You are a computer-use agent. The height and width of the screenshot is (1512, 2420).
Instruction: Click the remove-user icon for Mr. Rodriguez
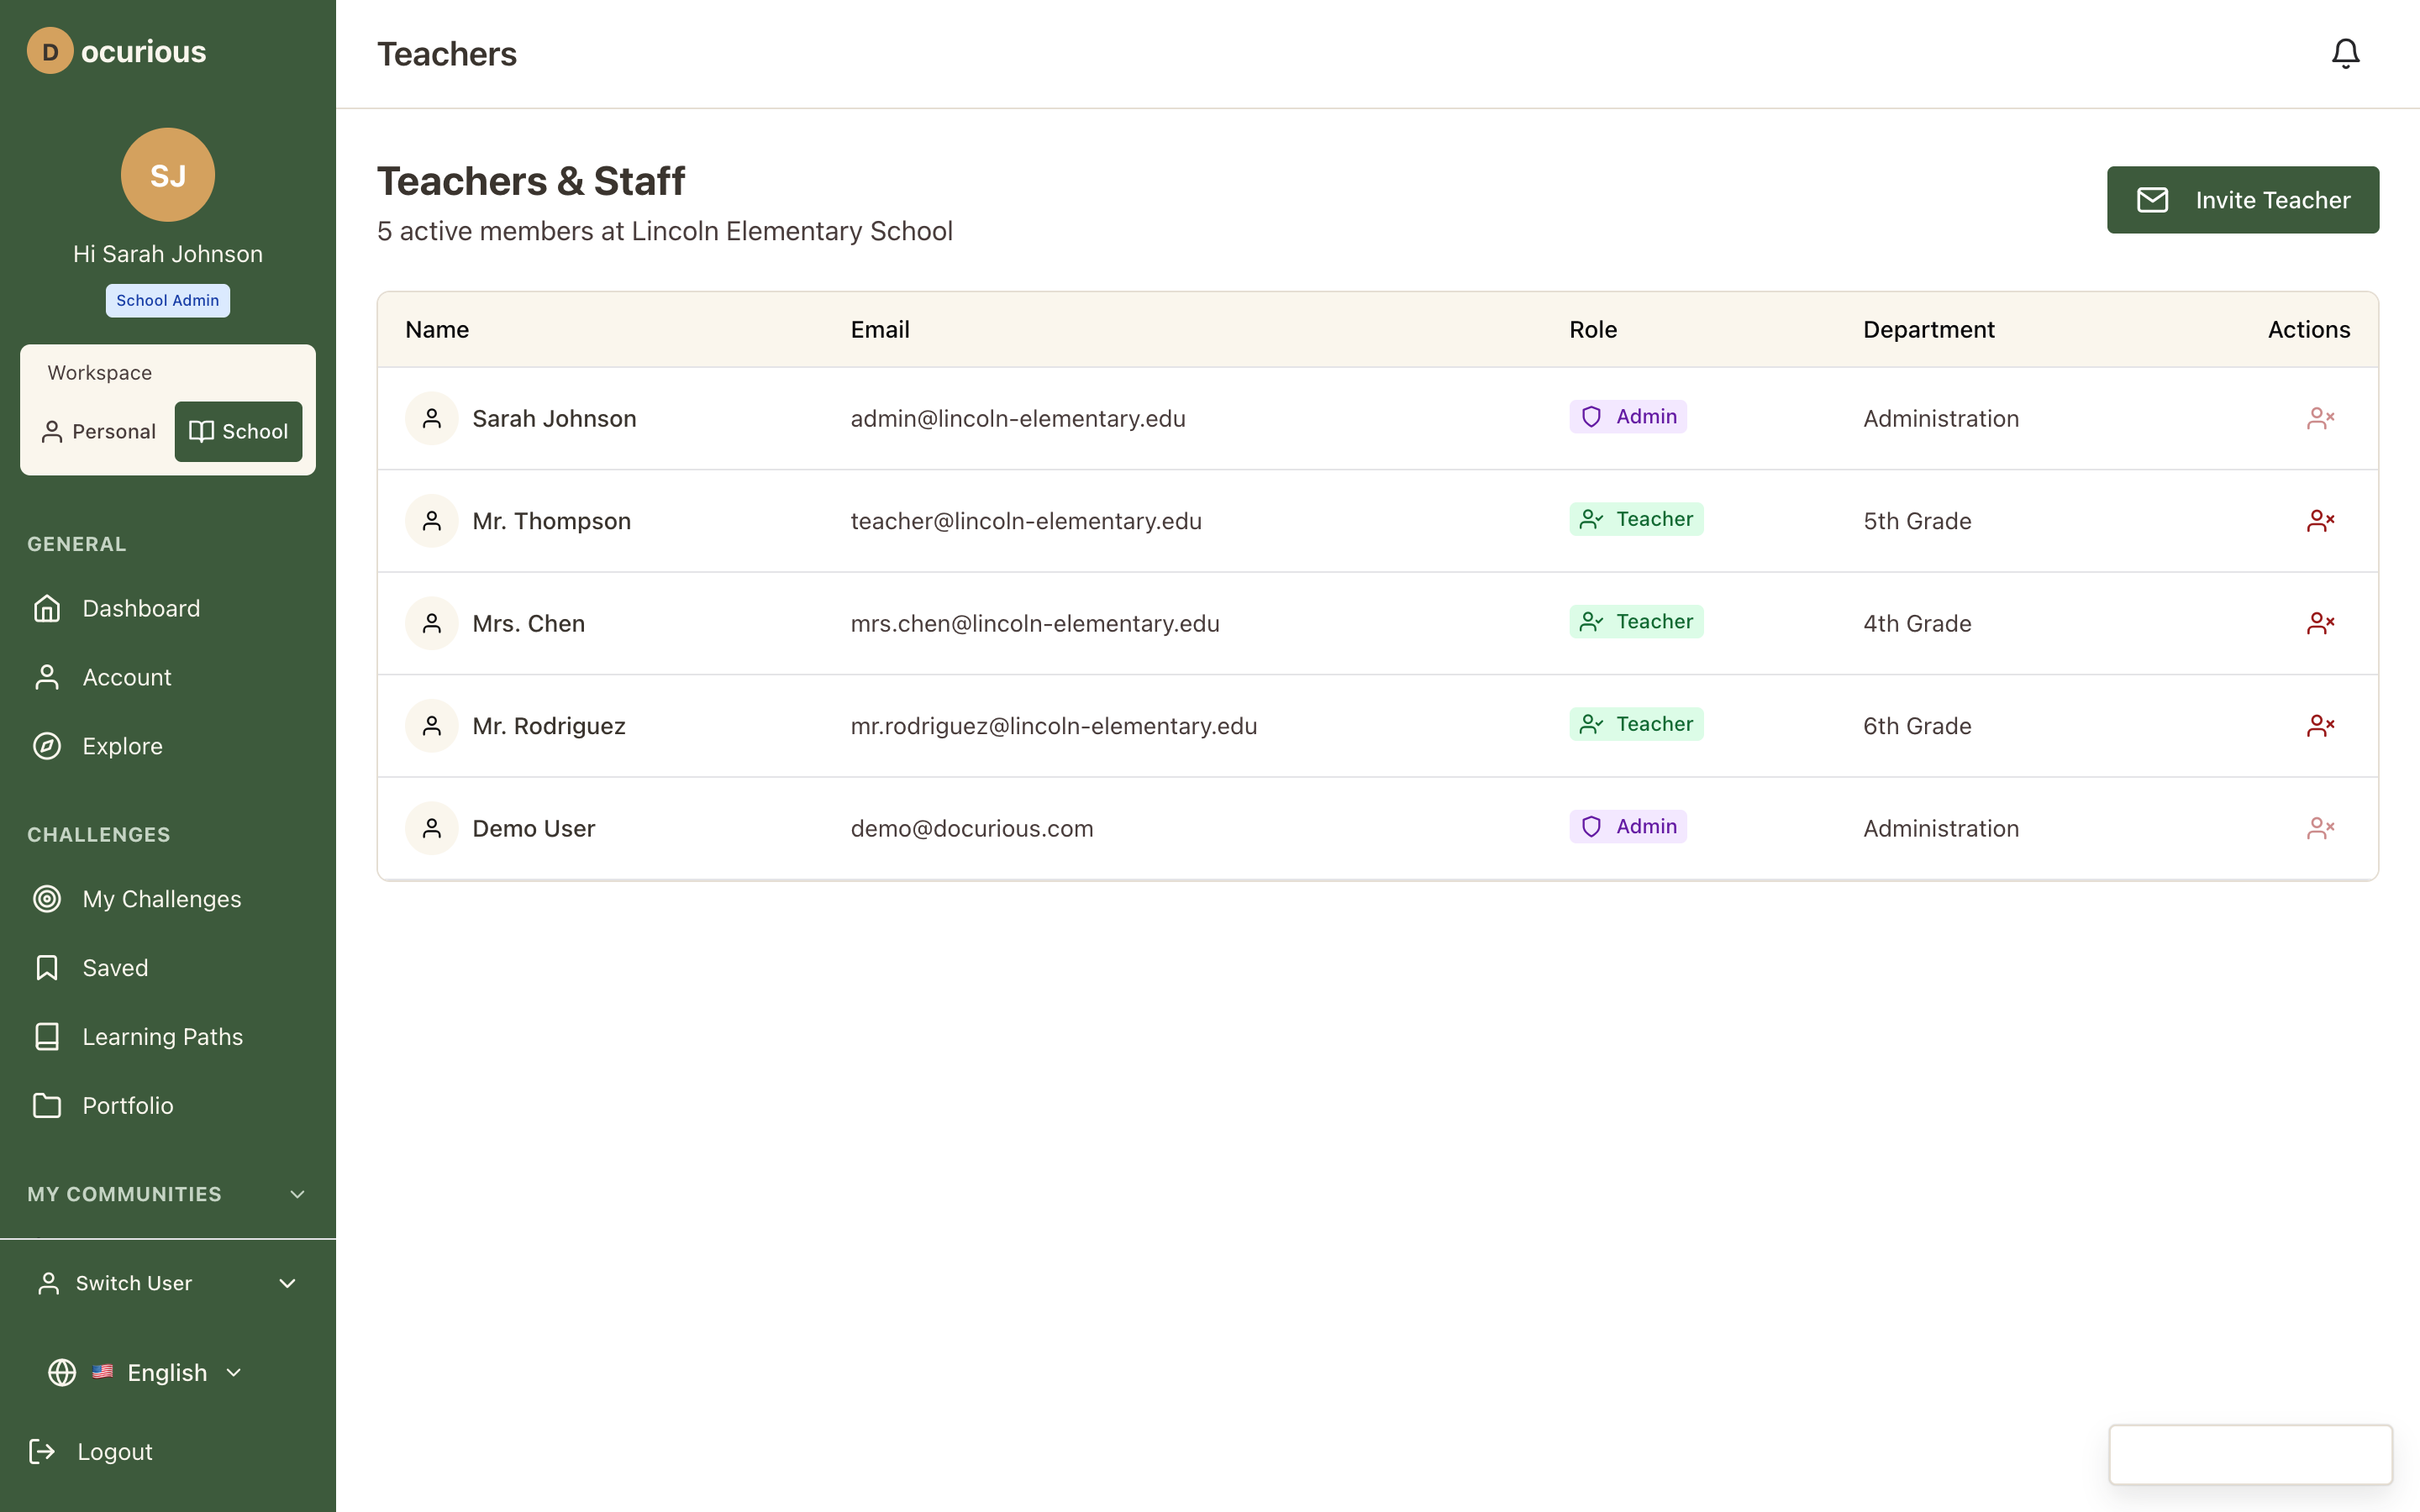pyautogui.click(x=2320, y=726)
